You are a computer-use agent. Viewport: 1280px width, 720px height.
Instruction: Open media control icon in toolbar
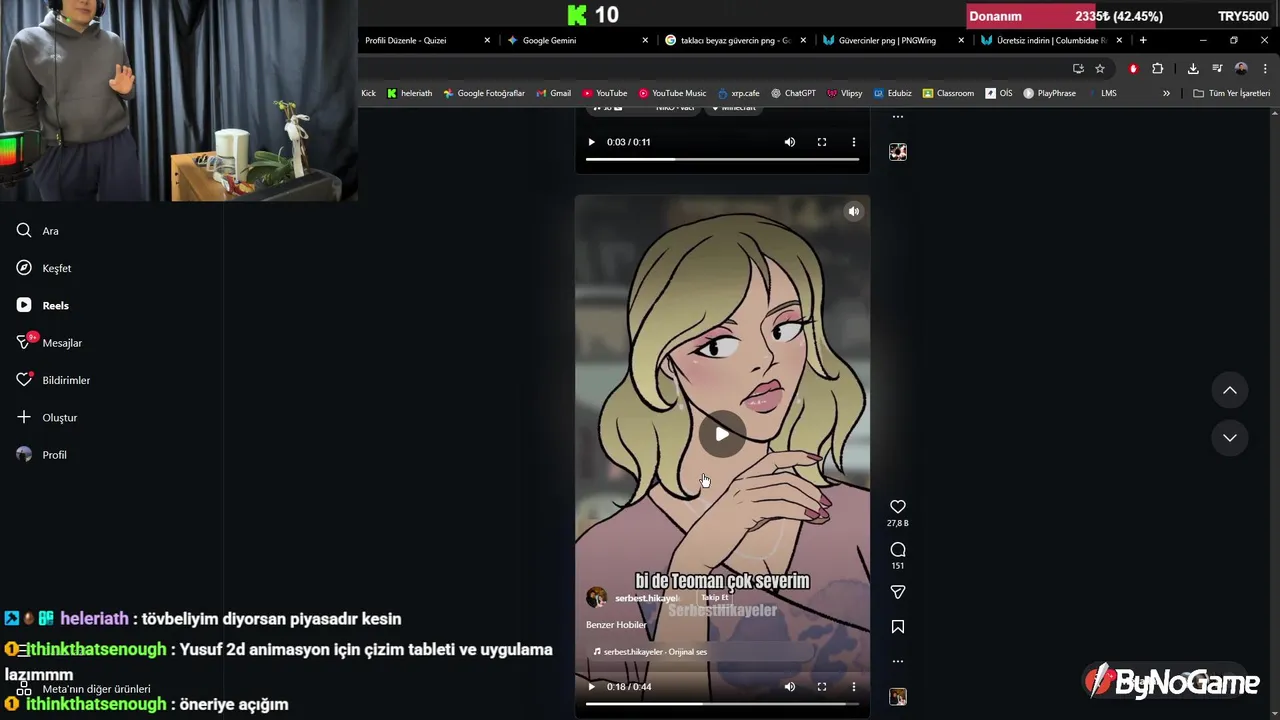[1217, 68]
